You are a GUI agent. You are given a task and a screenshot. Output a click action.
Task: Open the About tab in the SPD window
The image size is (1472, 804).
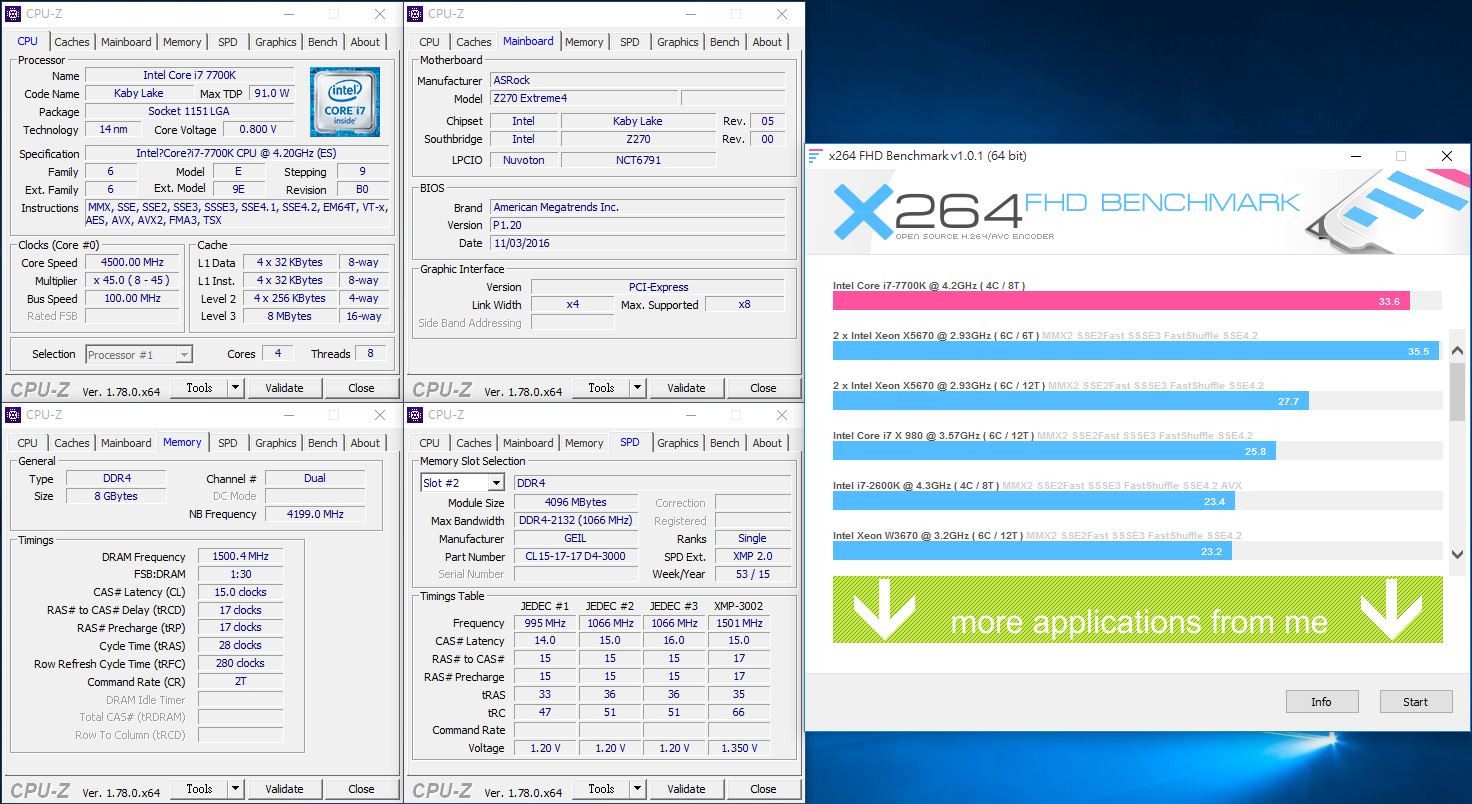(x=767, y=443)
